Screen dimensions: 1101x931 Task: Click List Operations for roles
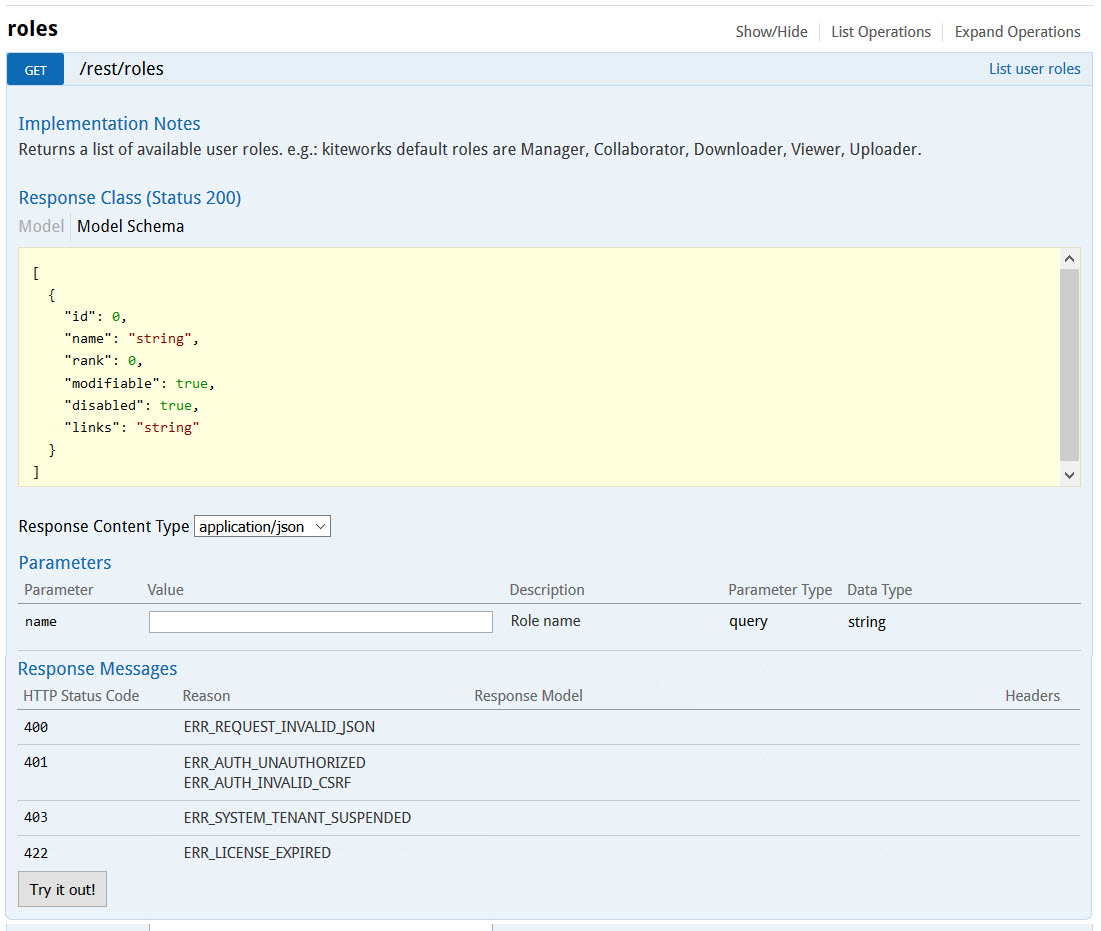(x=880, y=32)
